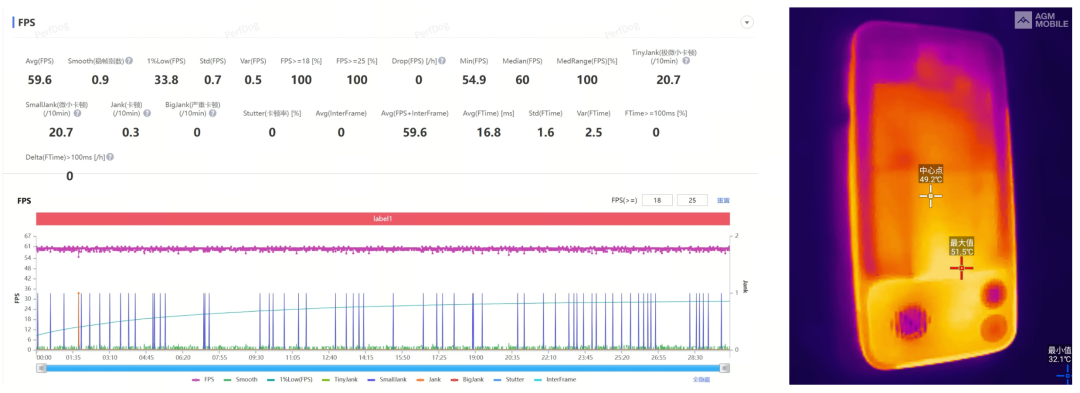Click the Std(FPS) value 0.7
The image size is (1080, 393).
(x=213, y=80)
